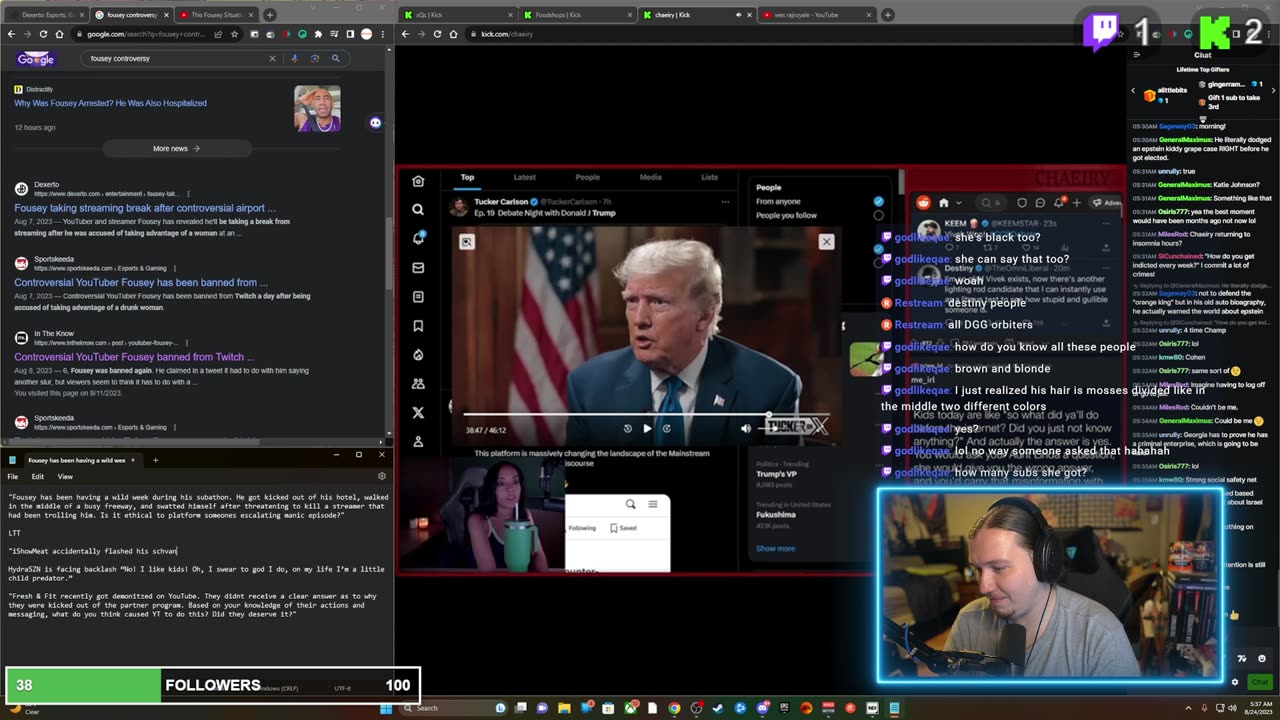Start Google voice search microphone
Screen dimensions: 1280x720
(294, 58)
